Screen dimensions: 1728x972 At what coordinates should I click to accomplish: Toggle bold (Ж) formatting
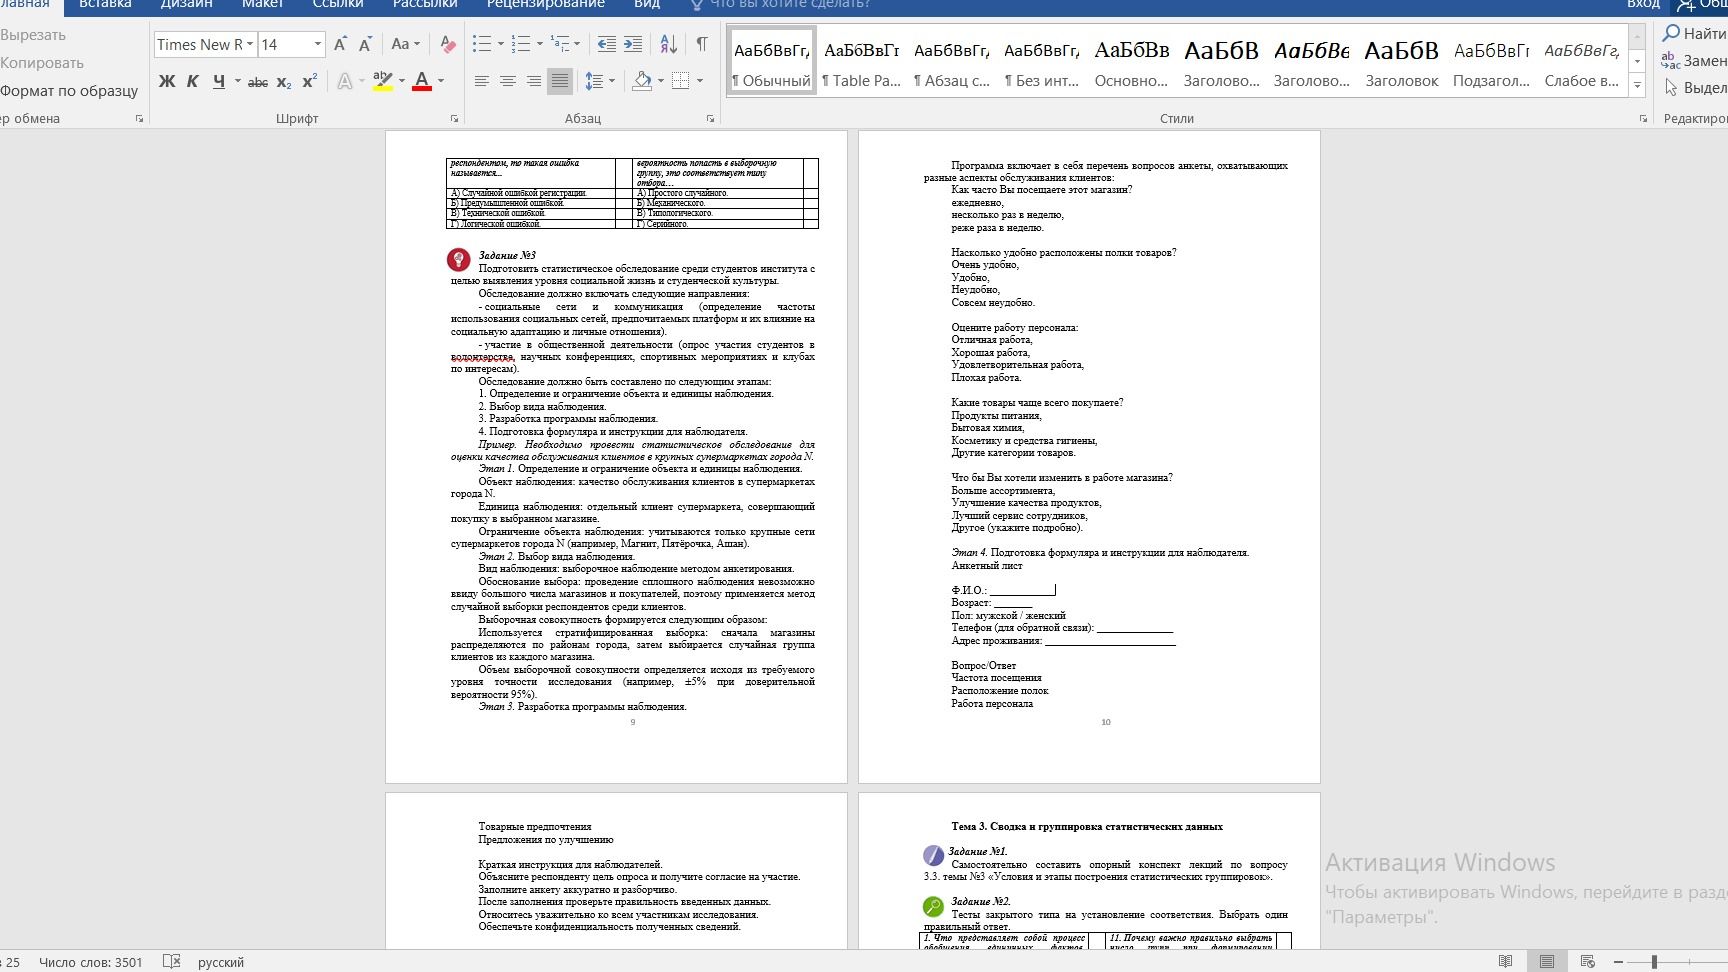(x=167, y=82)
